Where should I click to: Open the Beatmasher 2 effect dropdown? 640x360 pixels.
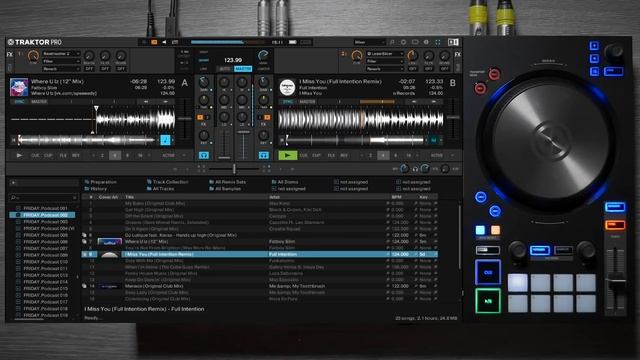tap(61, 53)
